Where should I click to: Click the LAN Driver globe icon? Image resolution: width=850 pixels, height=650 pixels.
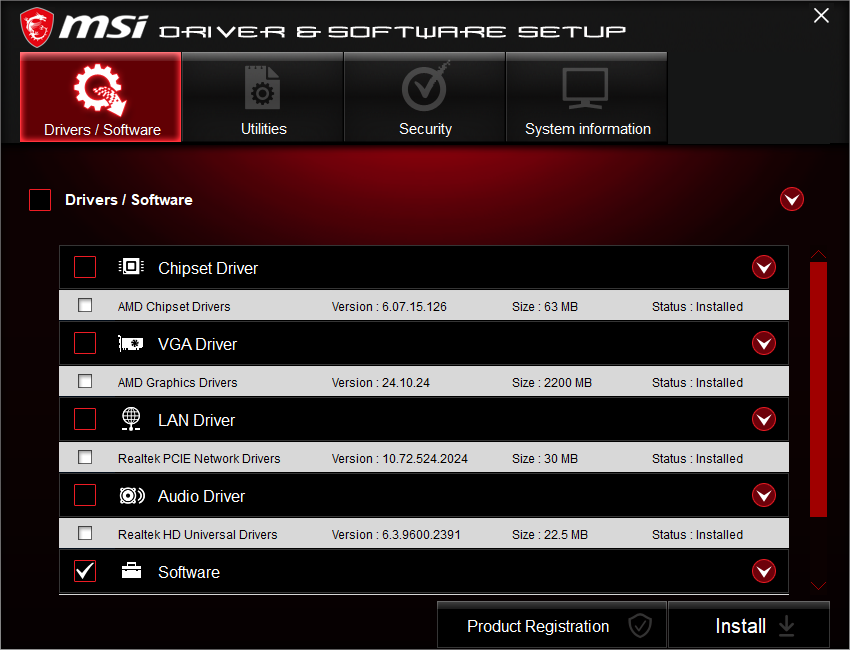131,419
